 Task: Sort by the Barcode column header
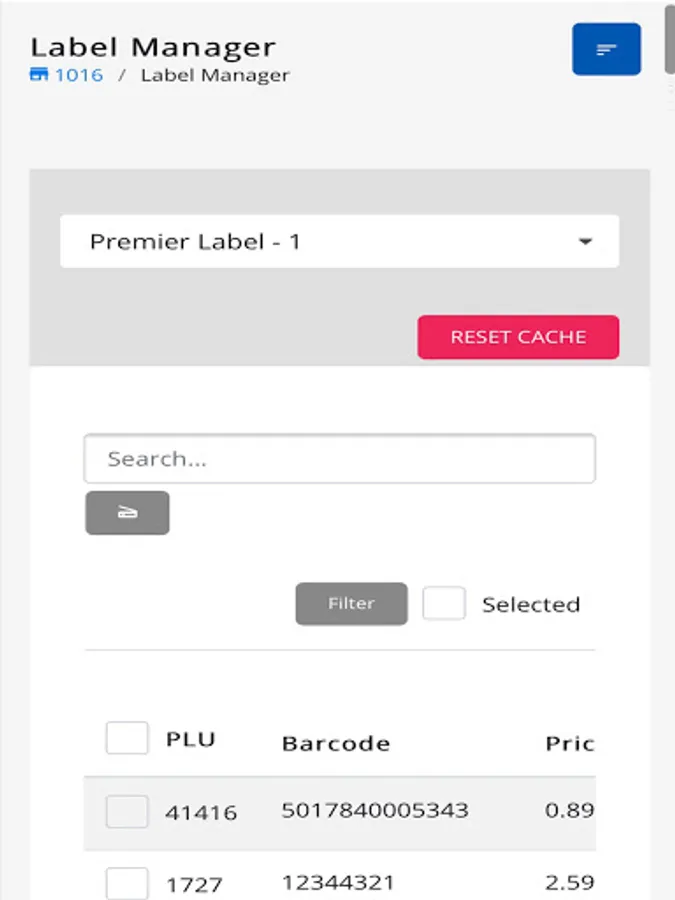coord(336,743)
